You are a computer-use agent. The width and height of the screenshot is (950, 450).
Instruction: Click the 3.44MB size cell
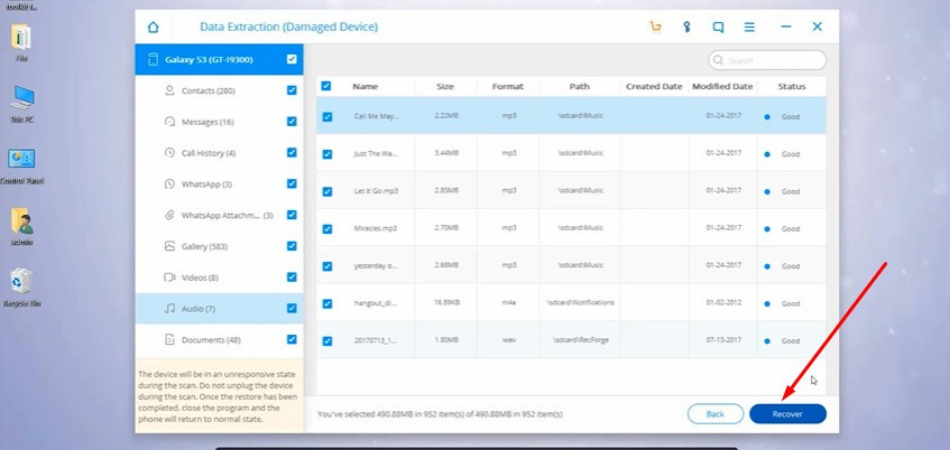(446, 153)
